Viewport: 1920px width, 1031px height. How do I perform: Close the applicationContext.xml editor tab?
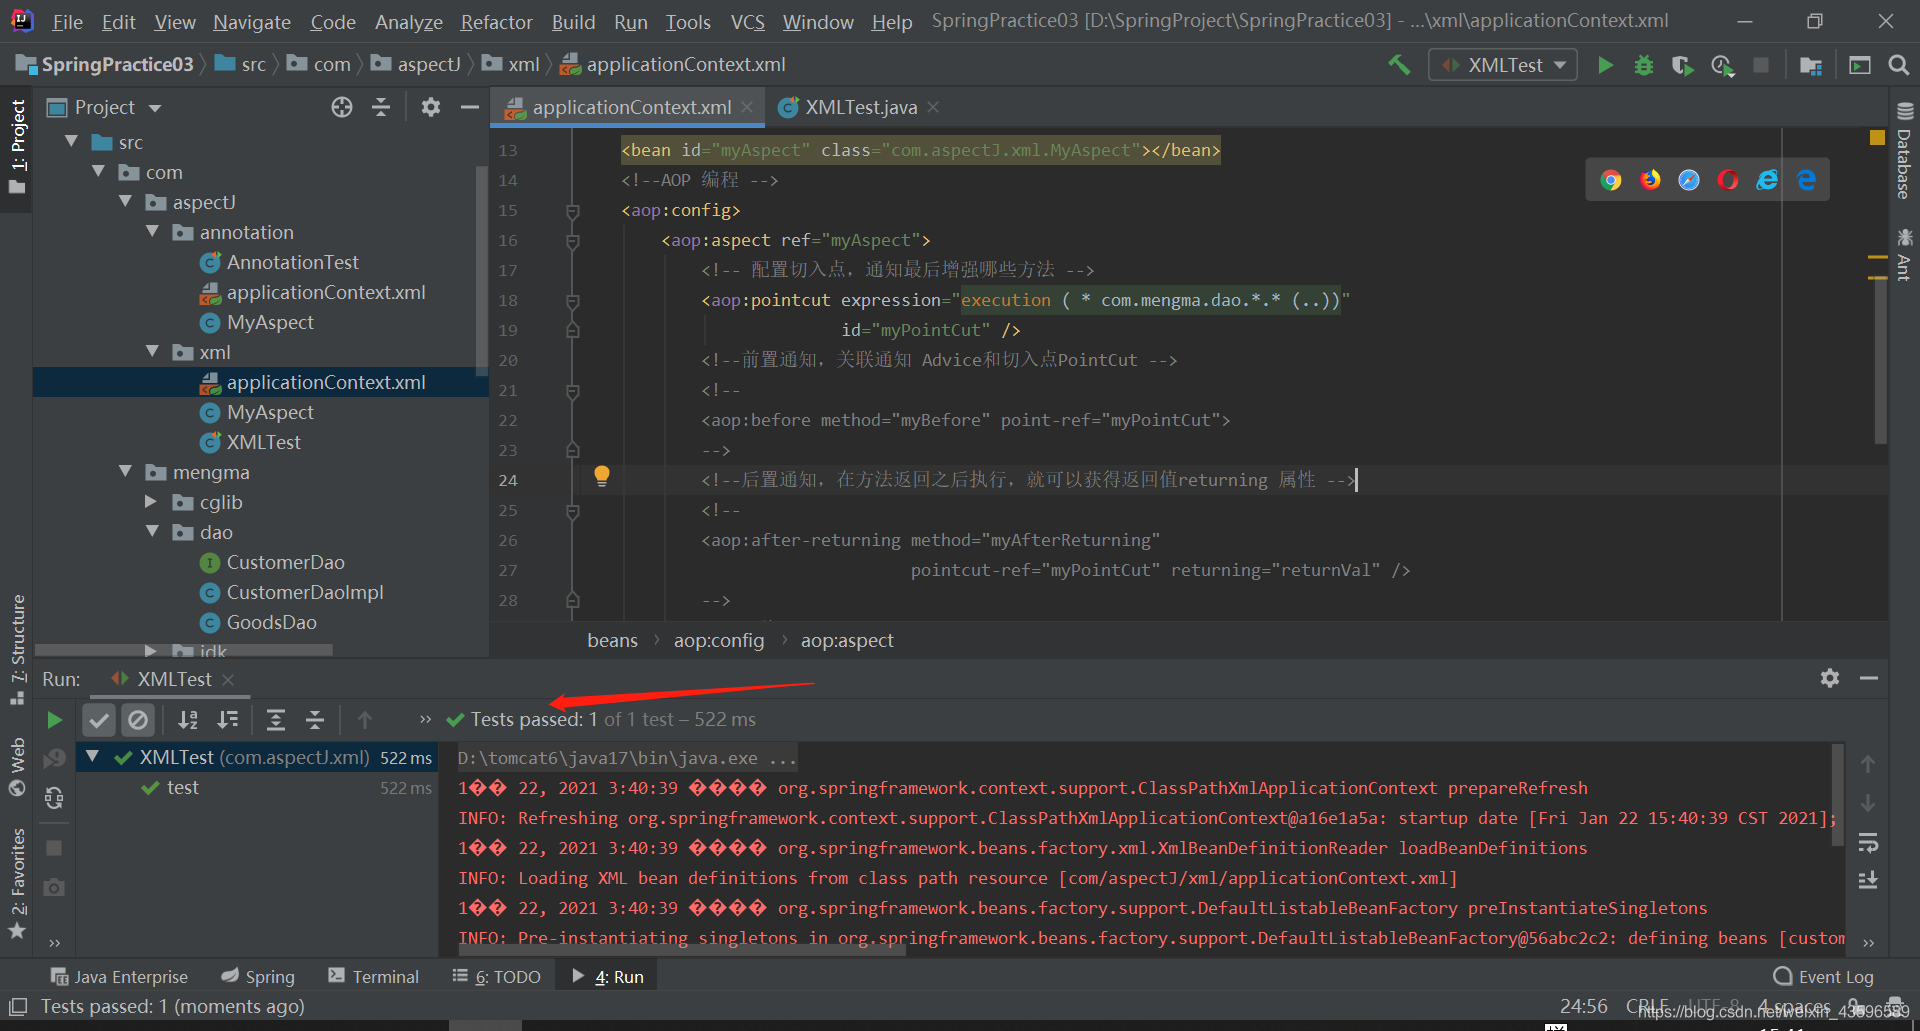[747, 107]
